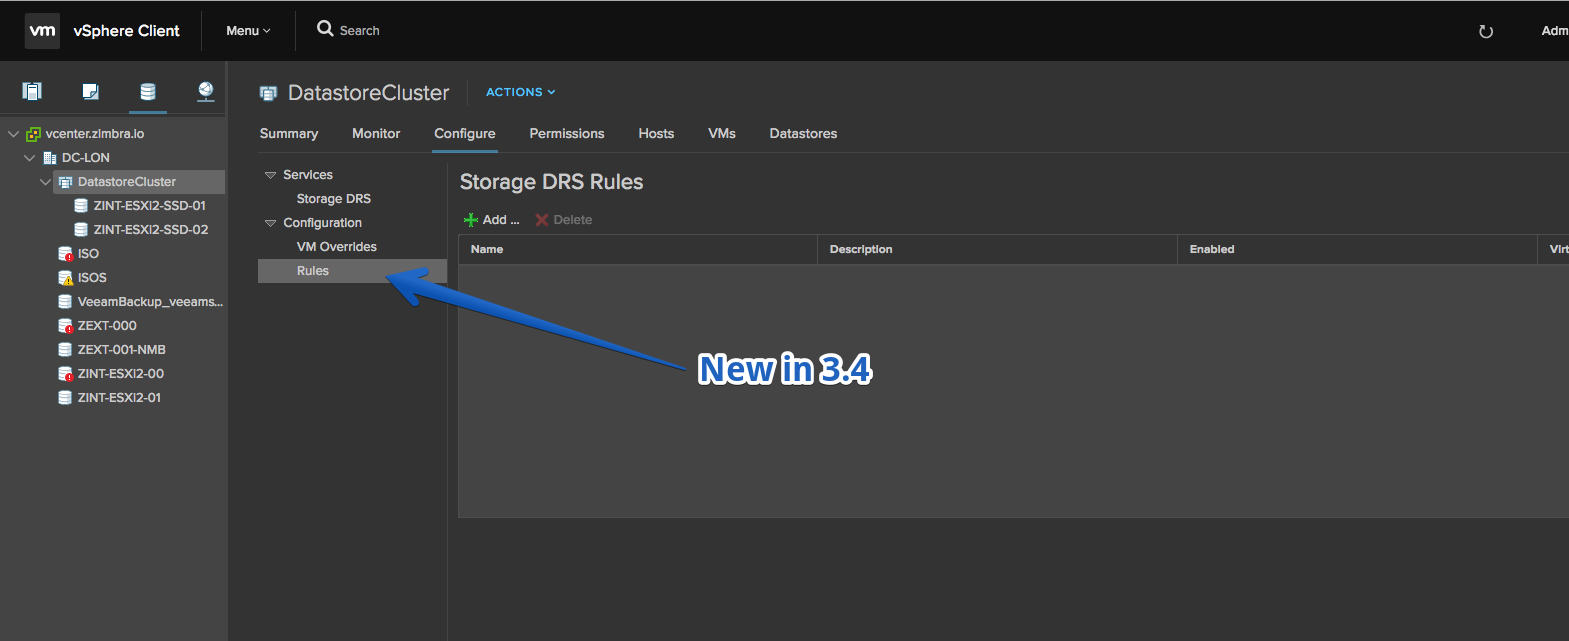The height and width of the screenshot is (641, 1569).
Task: Sort by the Enabled column header
Action: pos(1357,249)
